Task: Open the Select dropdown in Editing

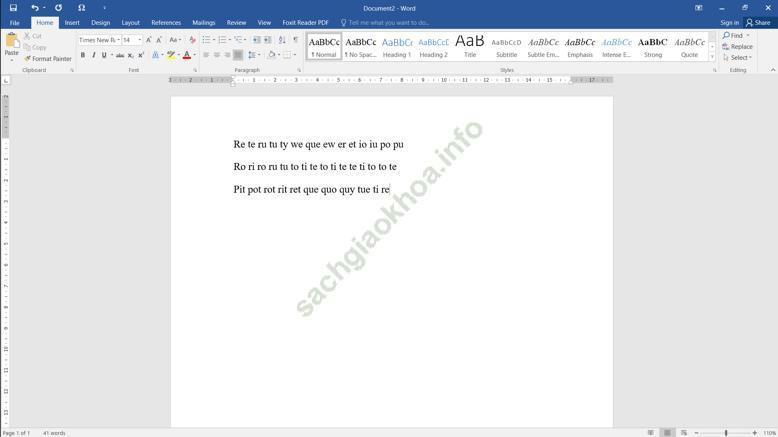Action: click(737, 58)
